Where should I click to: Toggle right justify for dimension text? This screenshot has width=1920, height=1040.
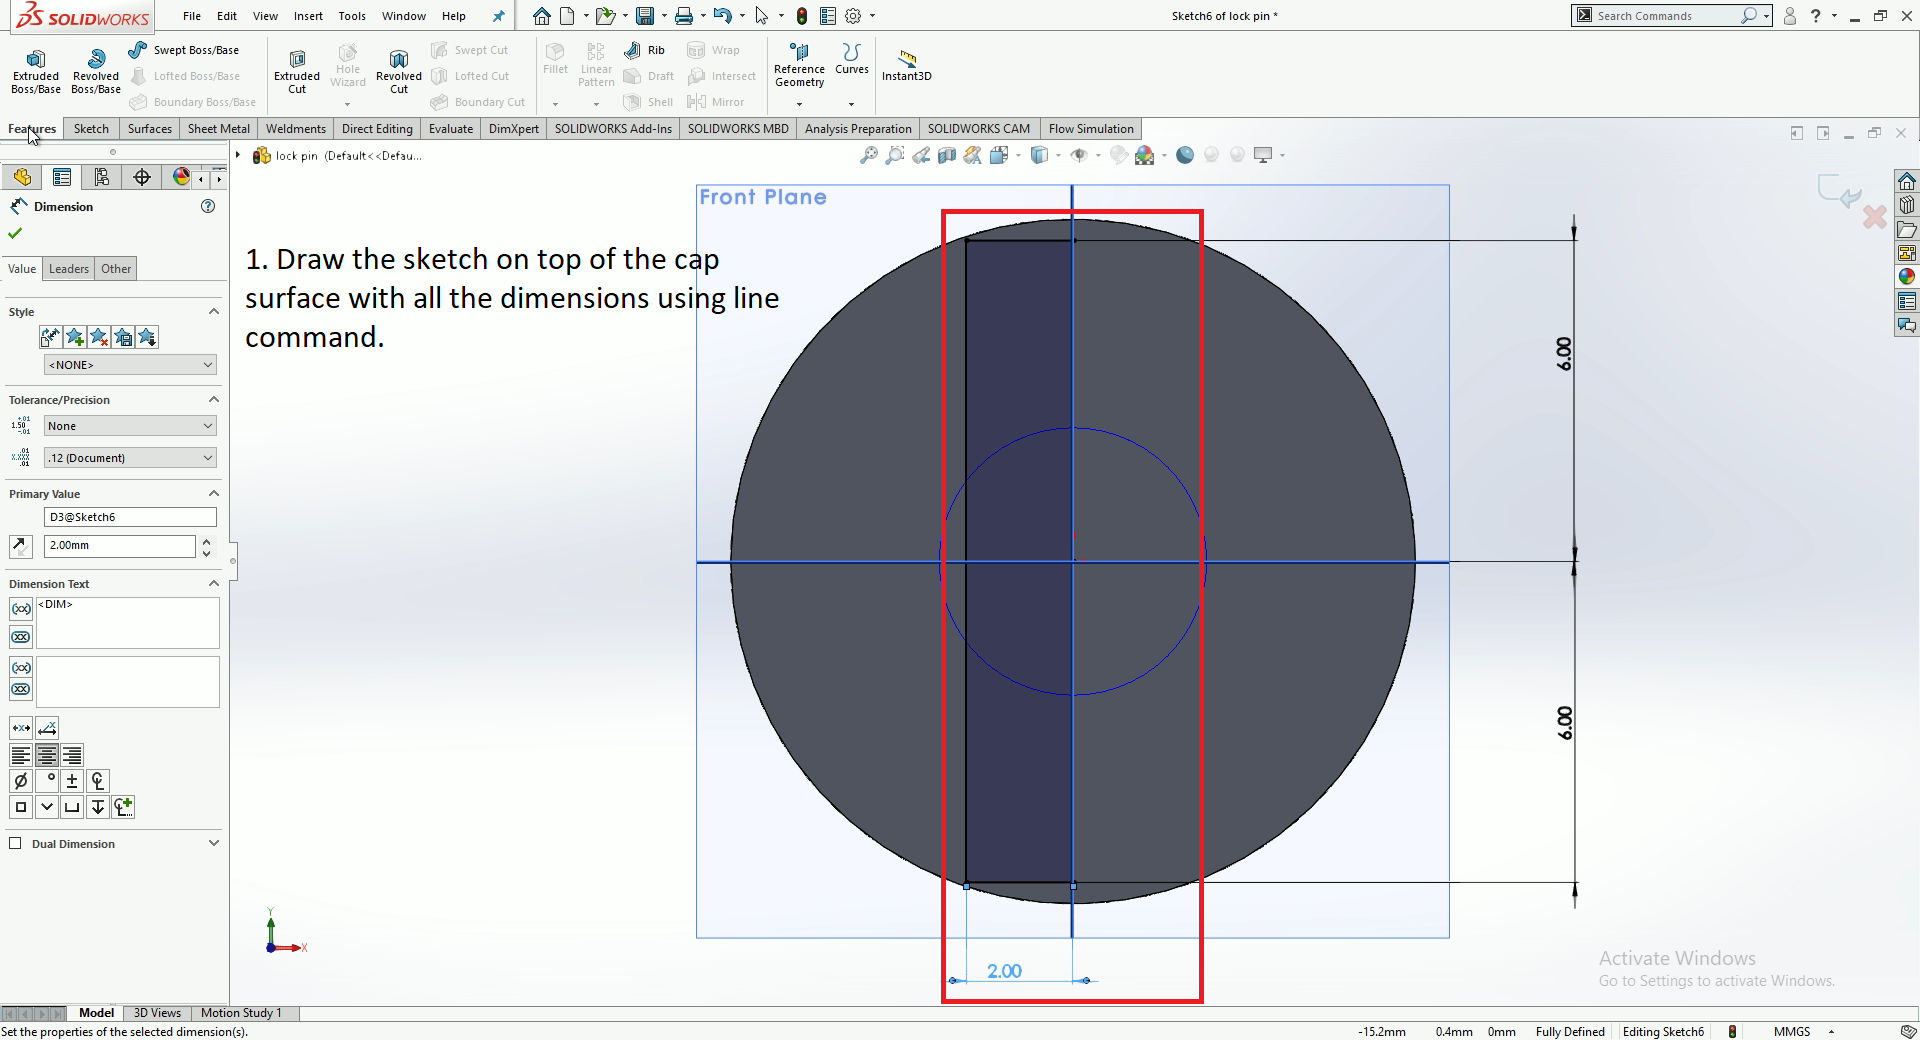tap(72, 756)
